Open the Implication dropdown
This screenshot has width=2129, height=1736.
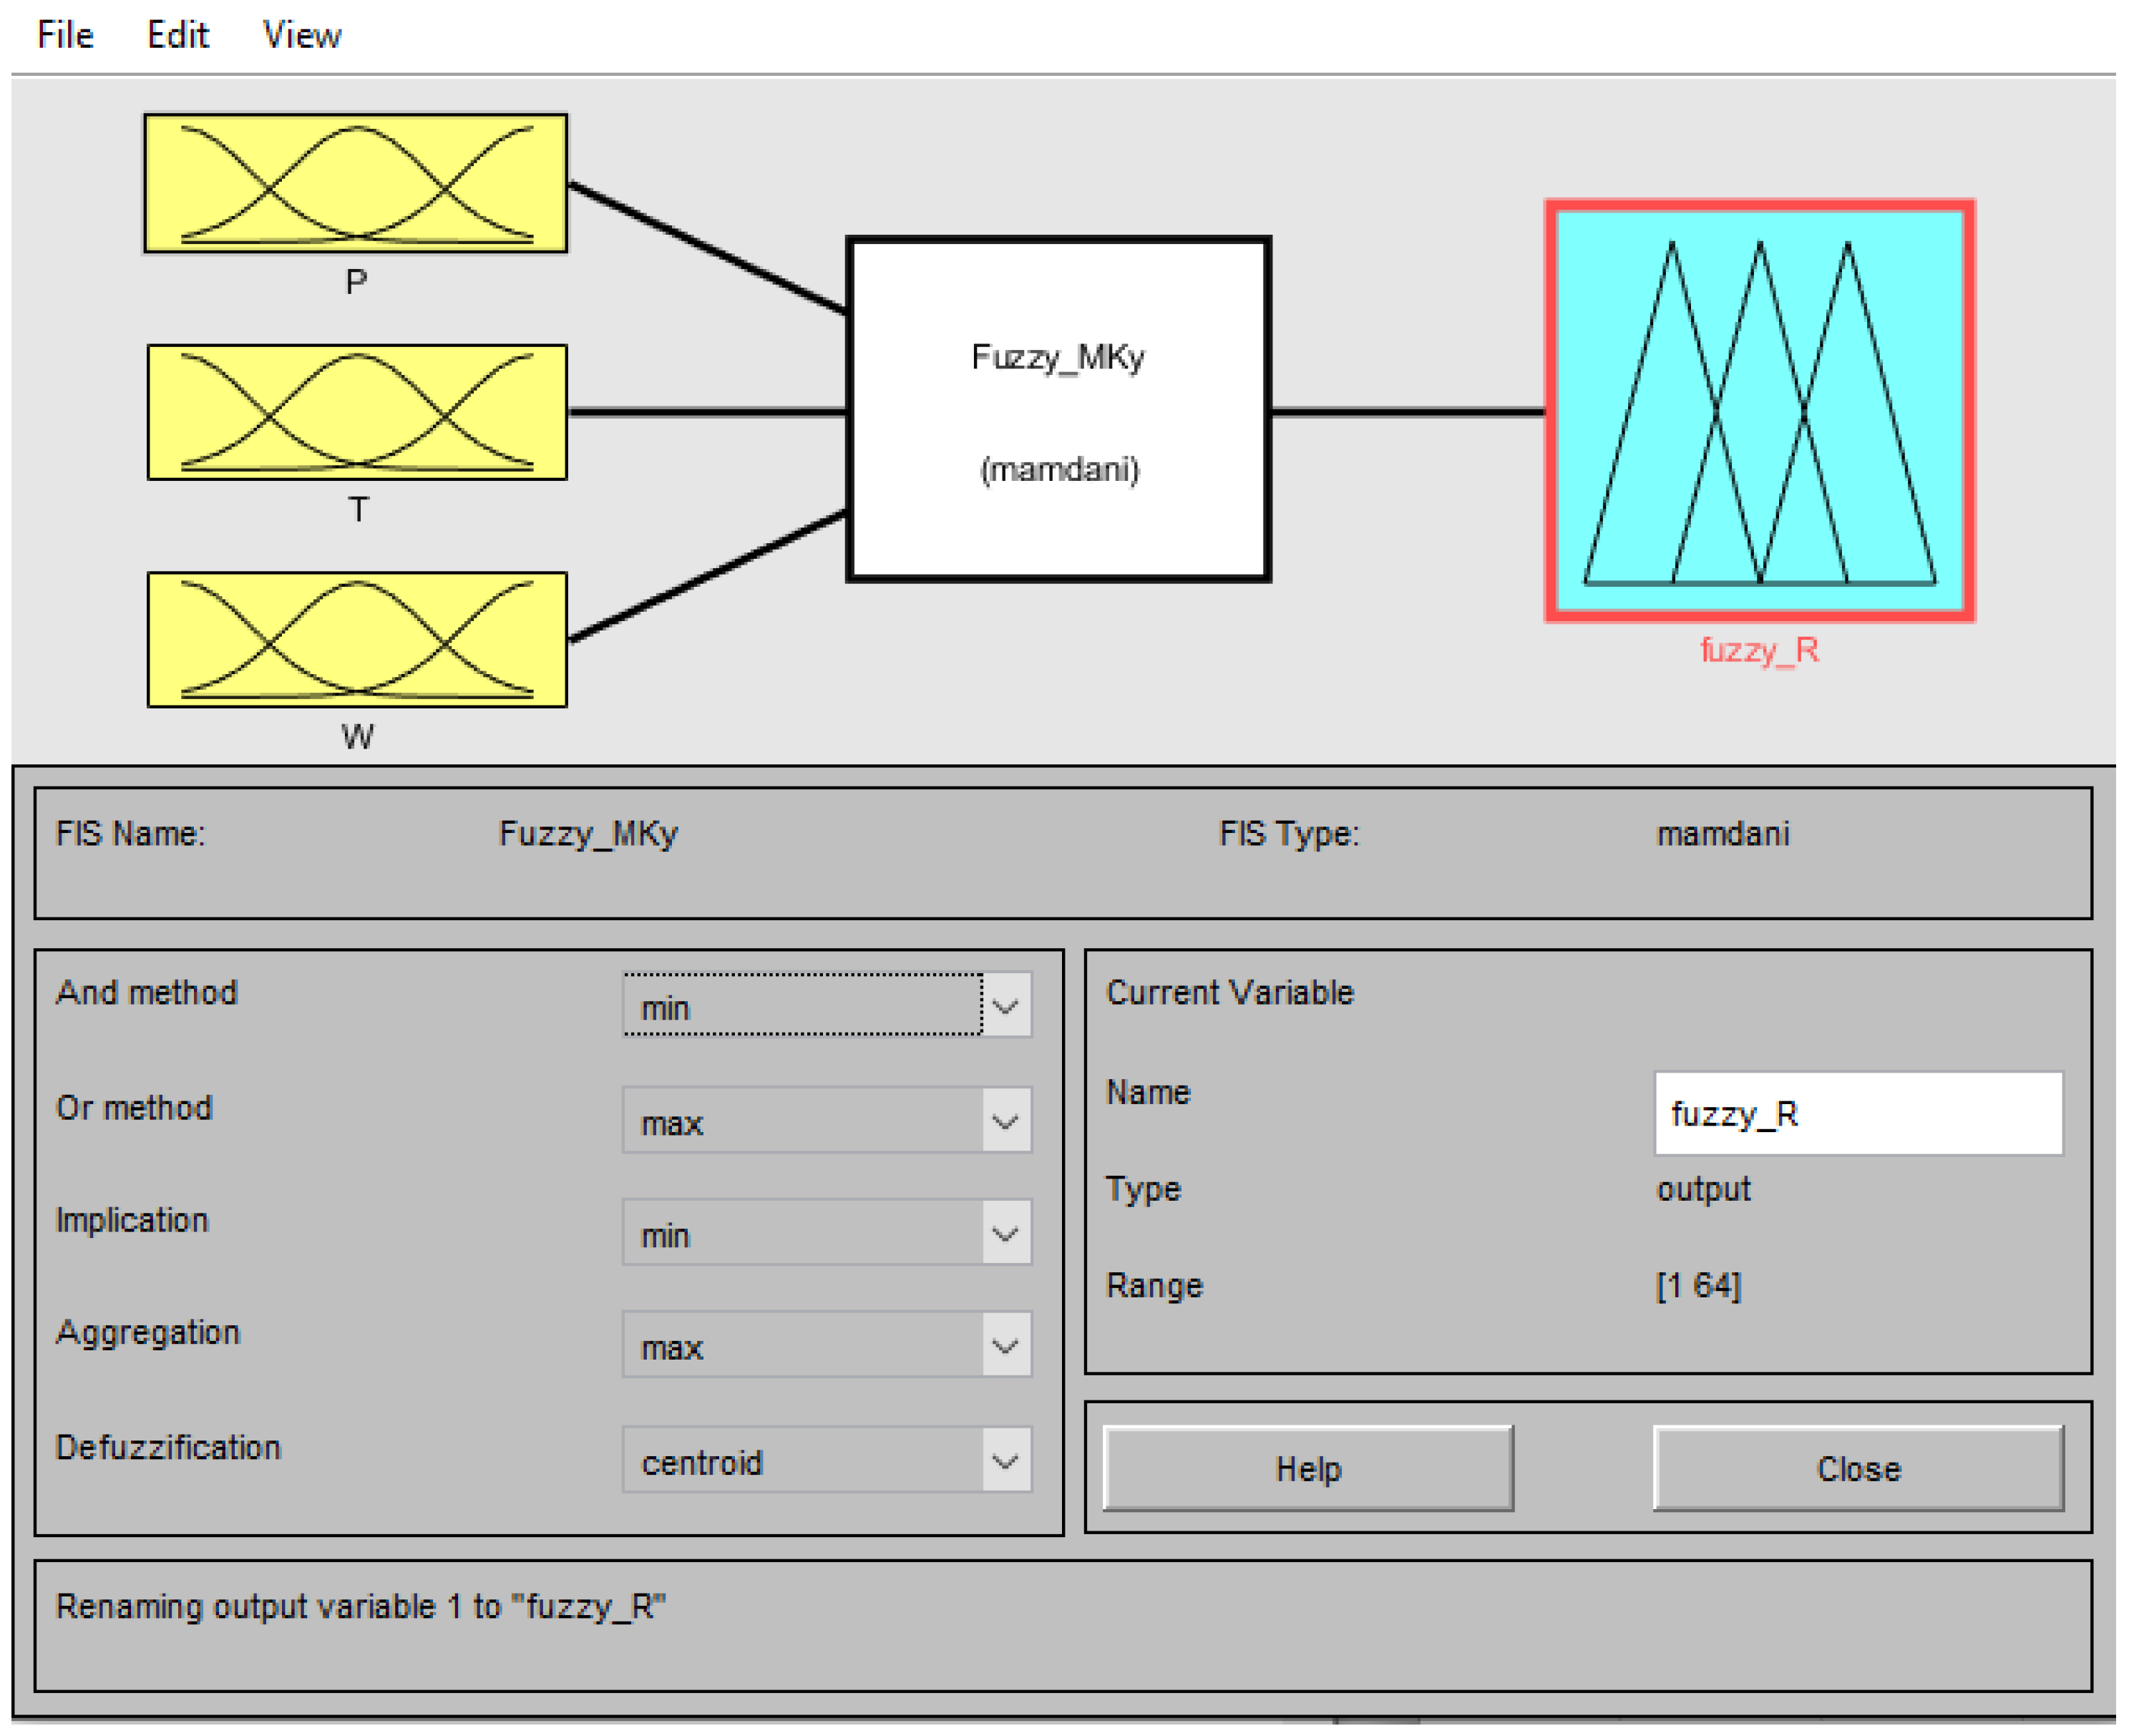coord(826,1233)
